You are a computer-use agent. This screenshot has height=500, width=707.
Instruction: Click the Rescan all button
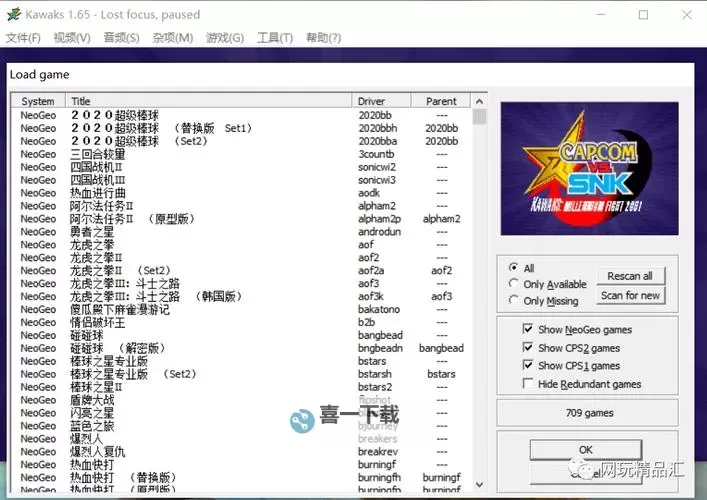[x=630, y=276]
